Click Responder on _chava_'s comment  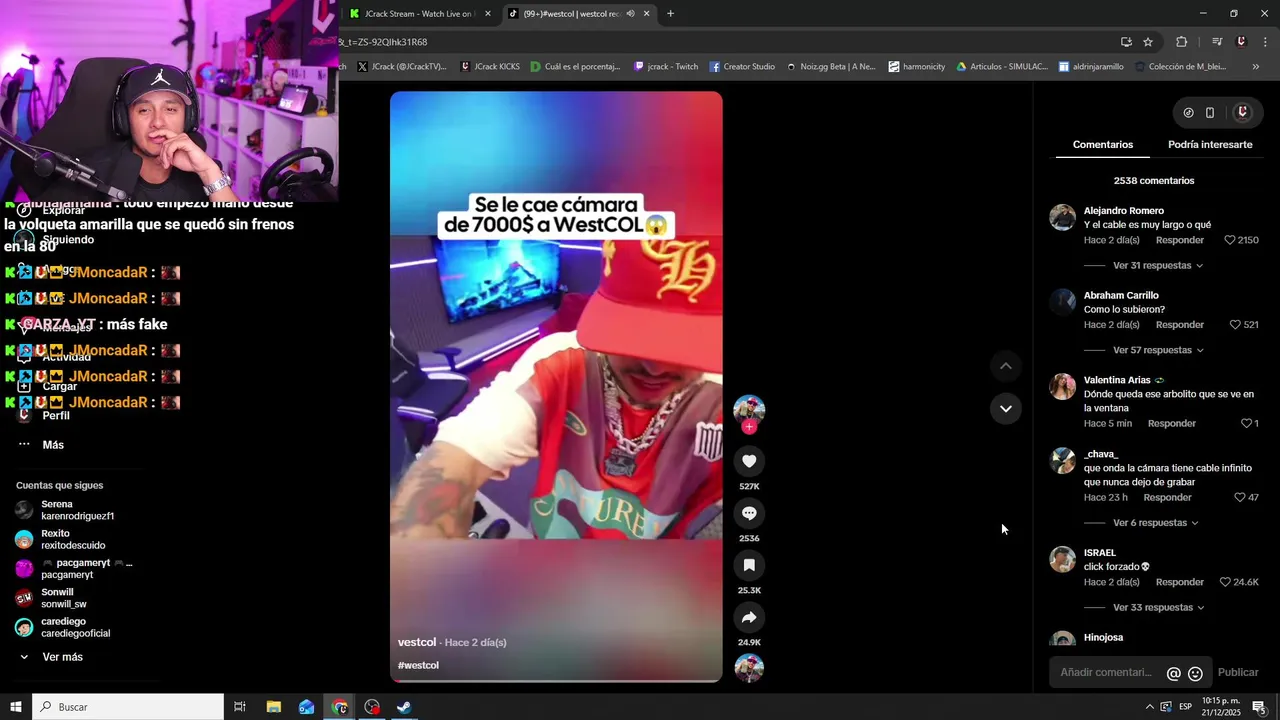[1167, 497]
